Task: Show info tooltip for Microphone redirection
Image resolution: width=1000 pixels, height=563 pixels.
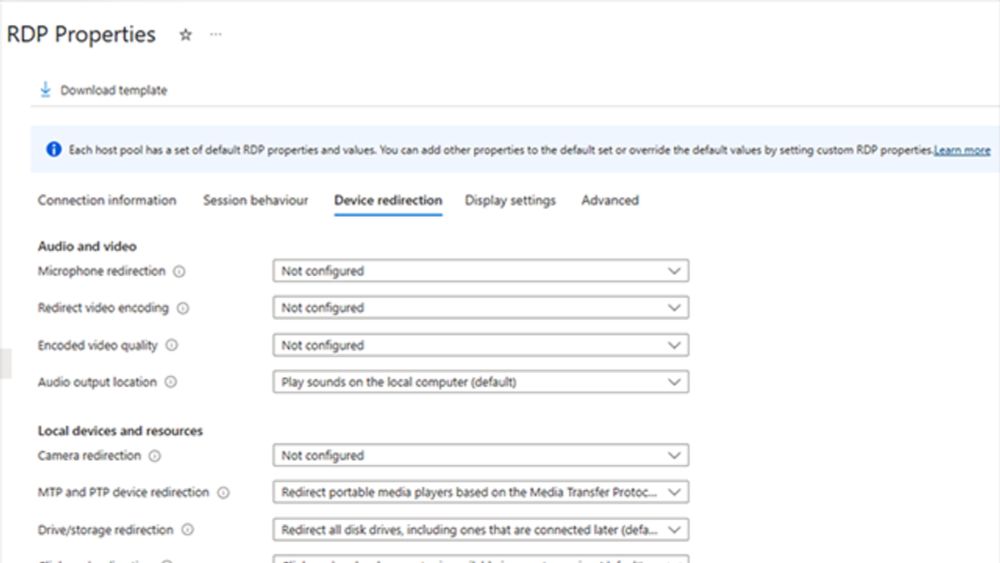Action: 179,272
